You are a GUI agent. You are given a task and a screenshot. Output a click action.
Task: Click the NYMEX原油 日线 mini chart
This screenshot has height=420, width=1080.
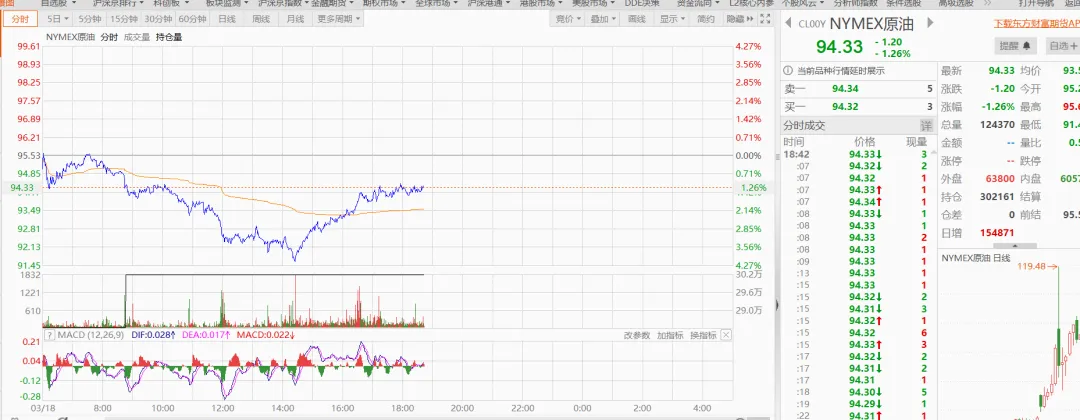coord(1009,337)
